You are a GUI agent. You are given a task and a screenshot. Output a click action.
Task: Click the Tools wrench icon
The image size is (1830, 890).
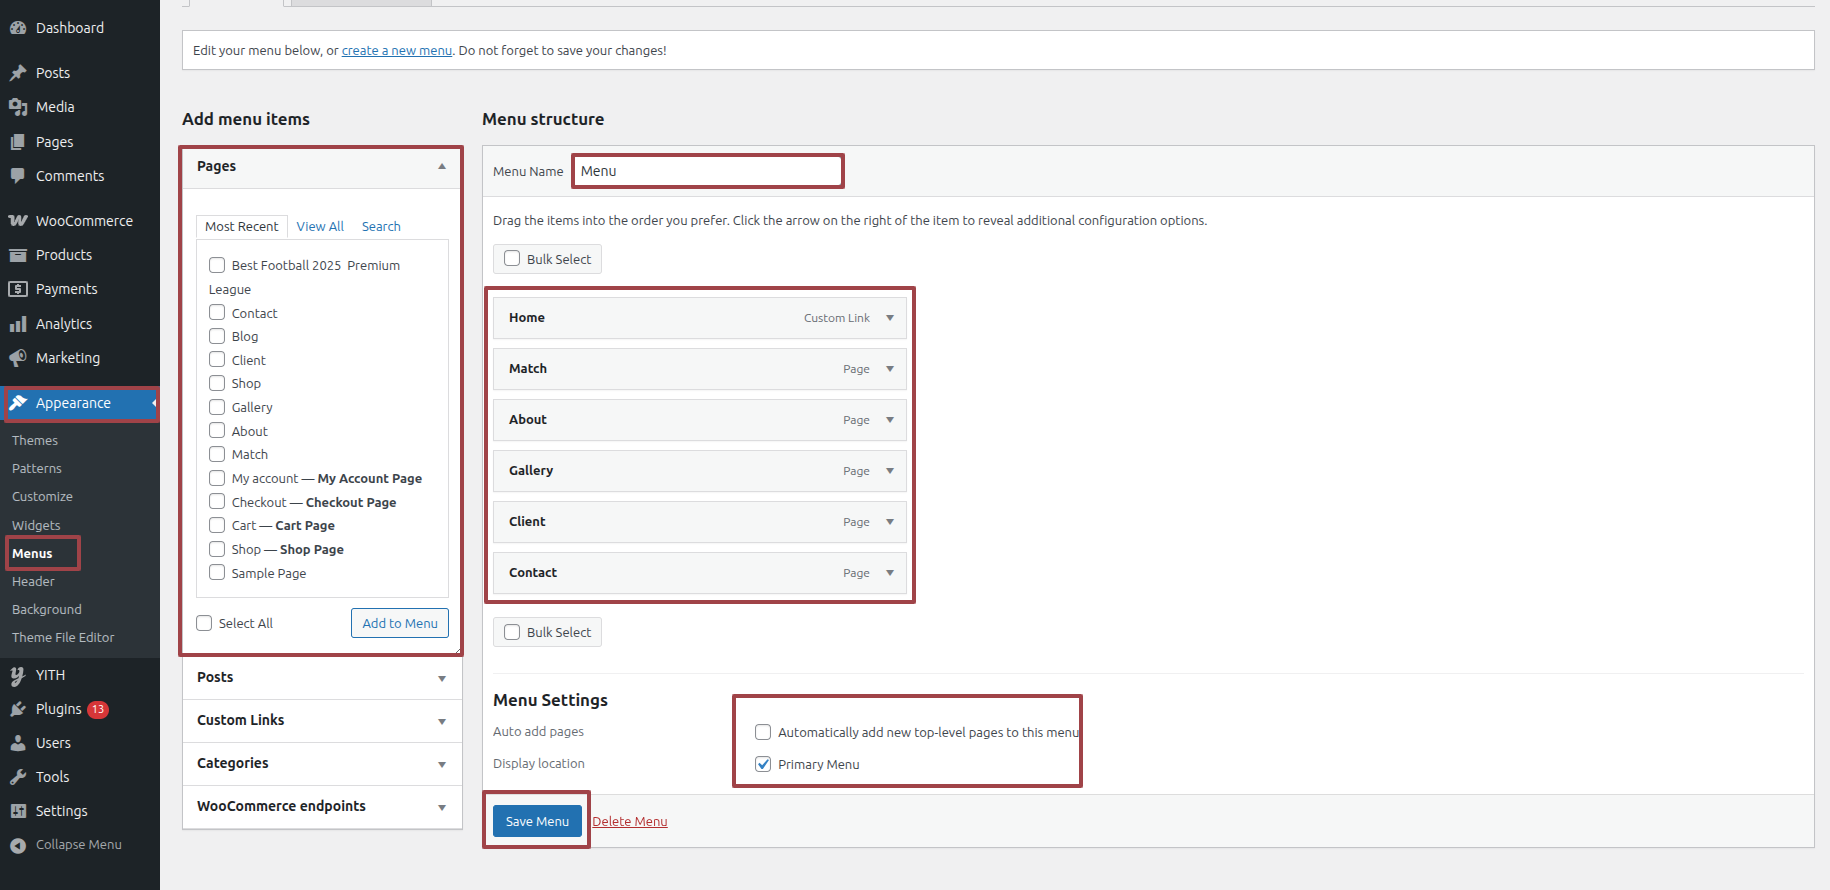tap(18, 777)
